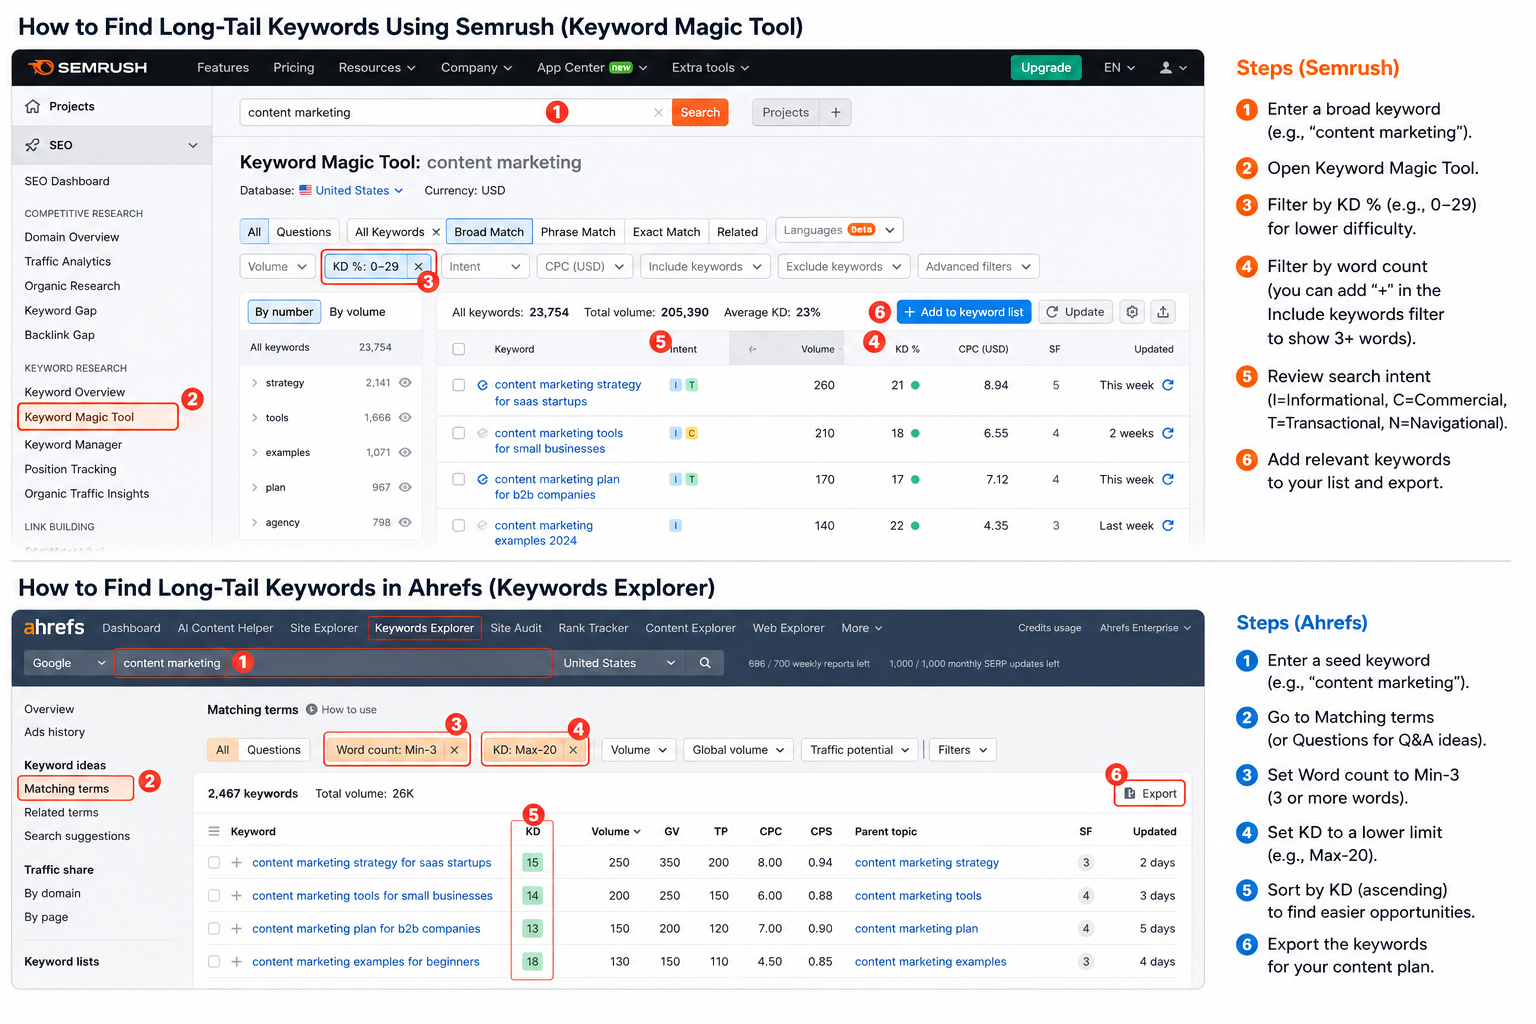Open the United States database selector in Semrush
Screen dimensions: 1536x1024
pyautogui.click(x=351, y=191)
